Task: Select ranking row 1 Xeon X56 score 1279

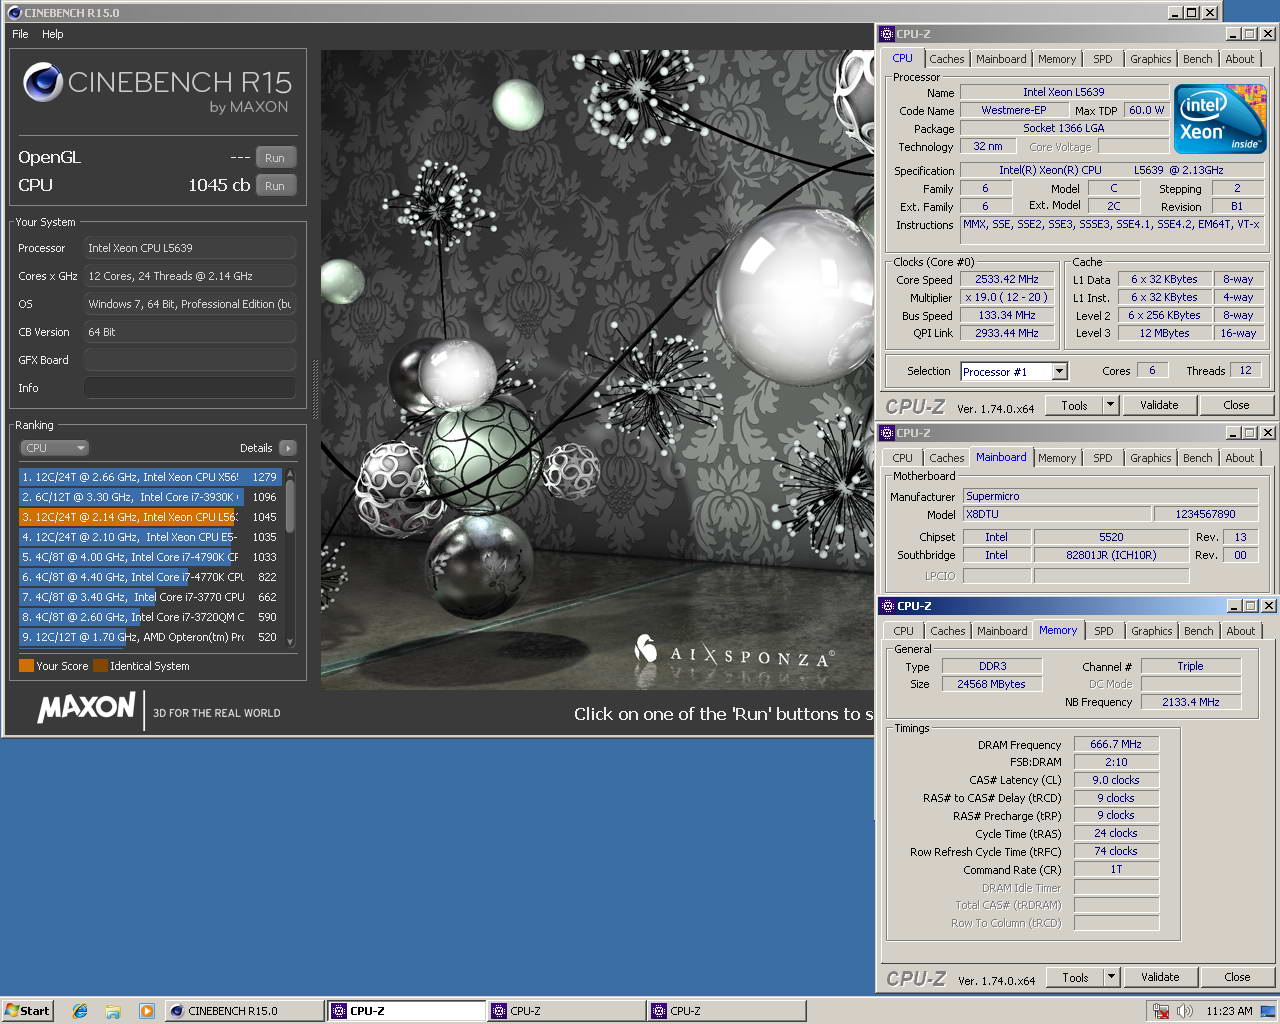Action: (150, 477)
